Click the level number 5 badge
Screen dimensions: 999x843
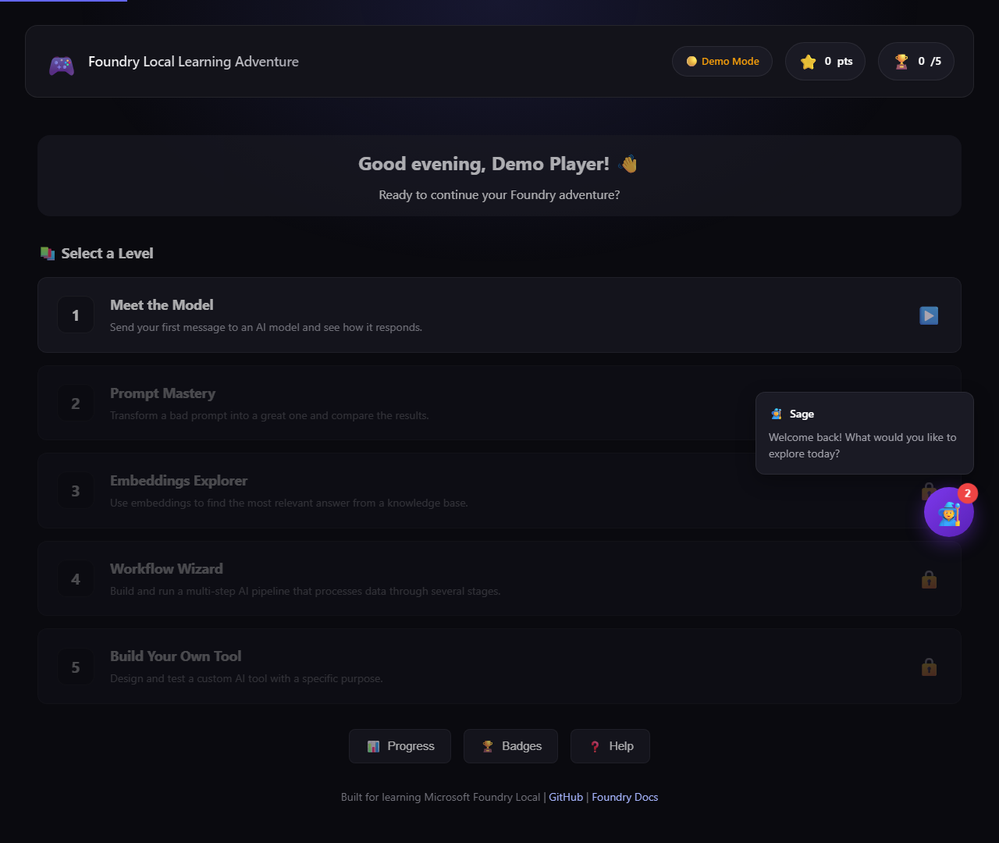pos(75,666)
